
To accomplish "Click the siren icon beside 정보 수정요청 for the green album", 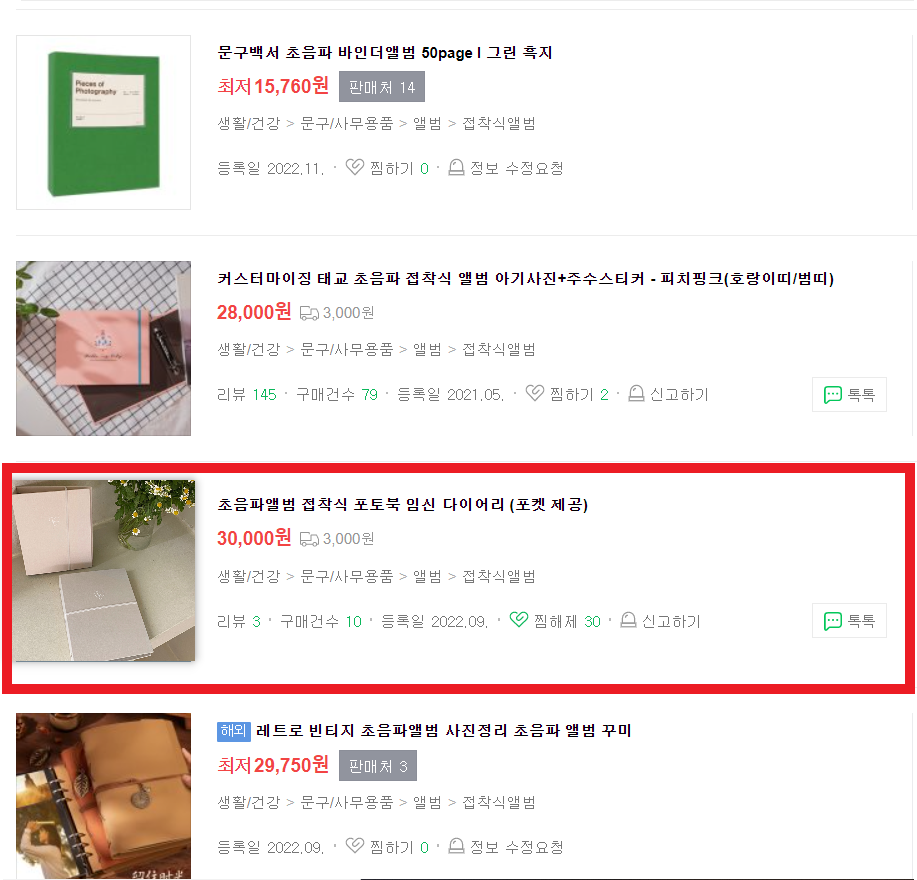I will [x=456, y=168].
